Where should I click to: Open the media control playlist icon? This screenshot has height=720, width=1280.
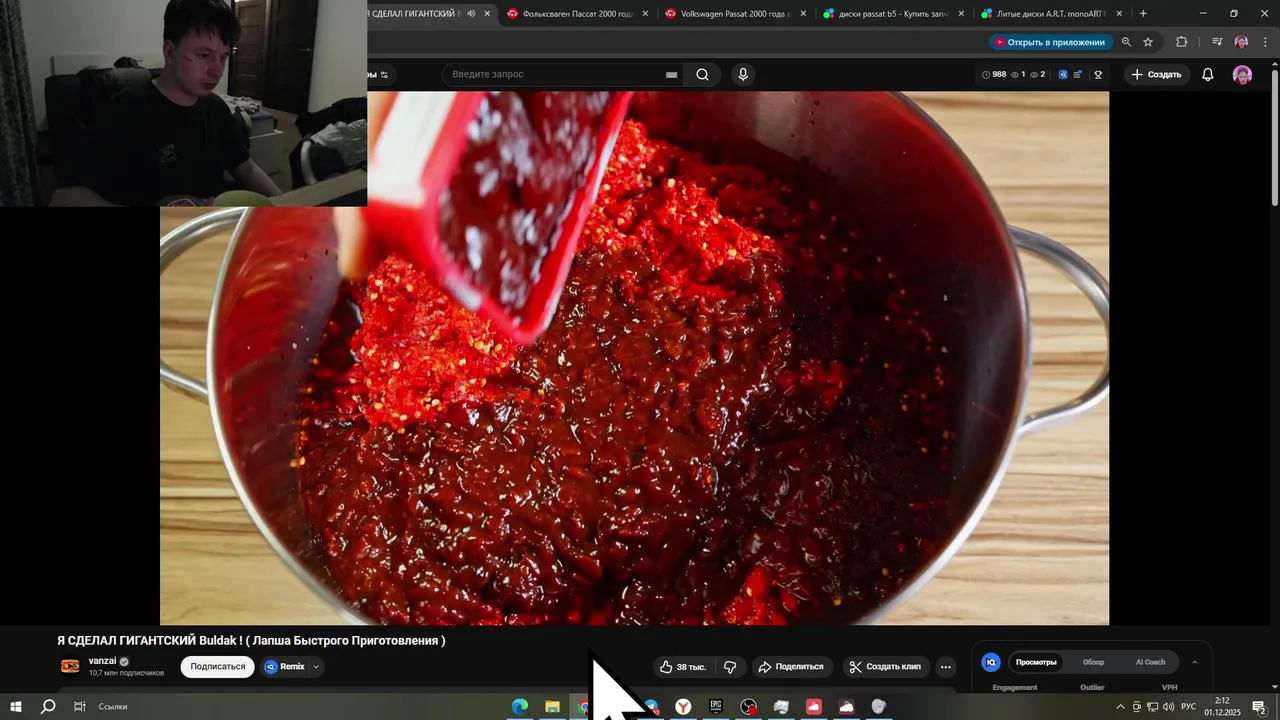click(x=1217, y=42)
